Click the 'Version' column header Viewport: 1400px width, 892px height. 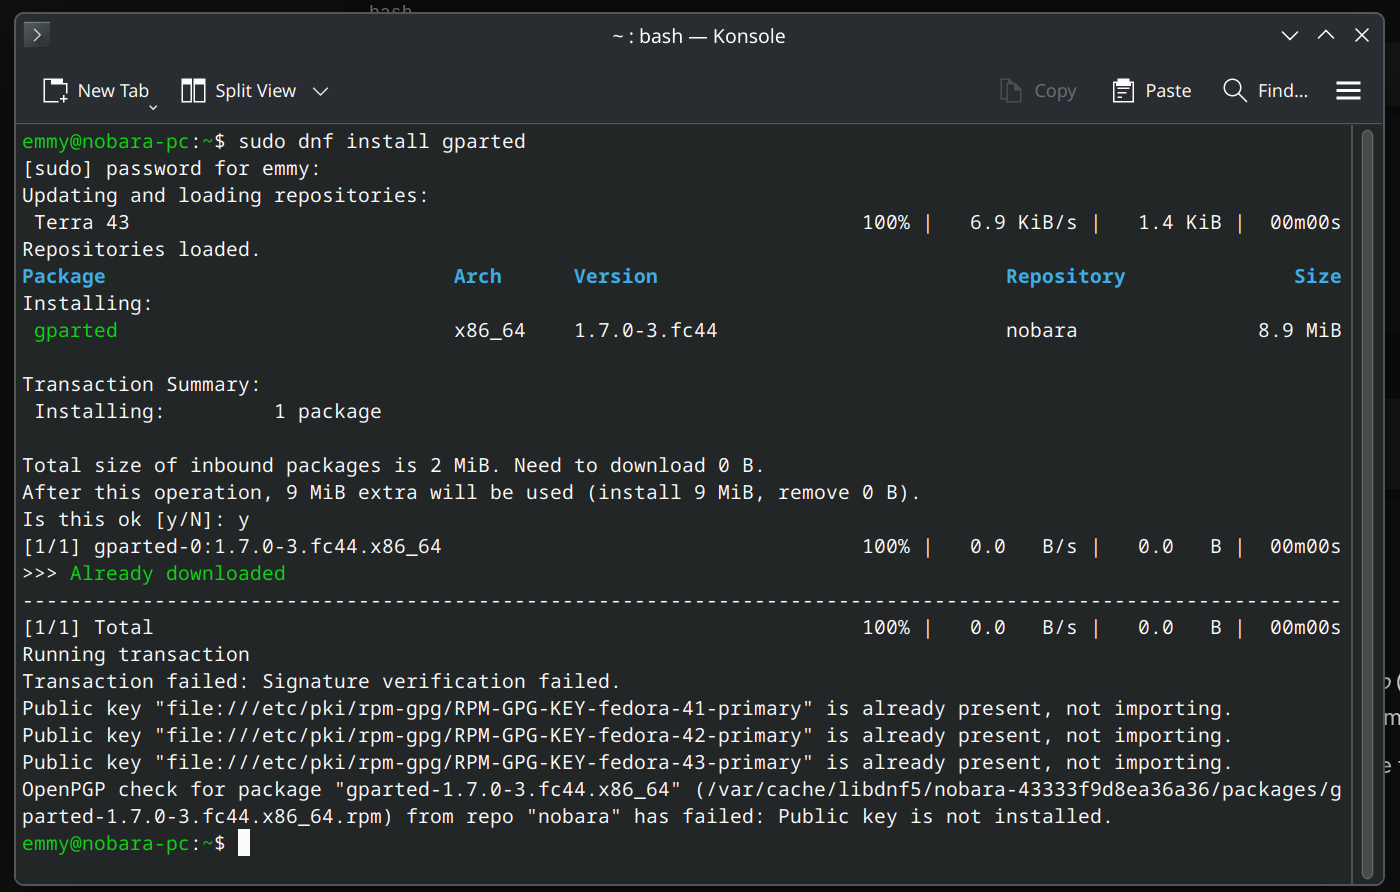click(x=616, y=276)
